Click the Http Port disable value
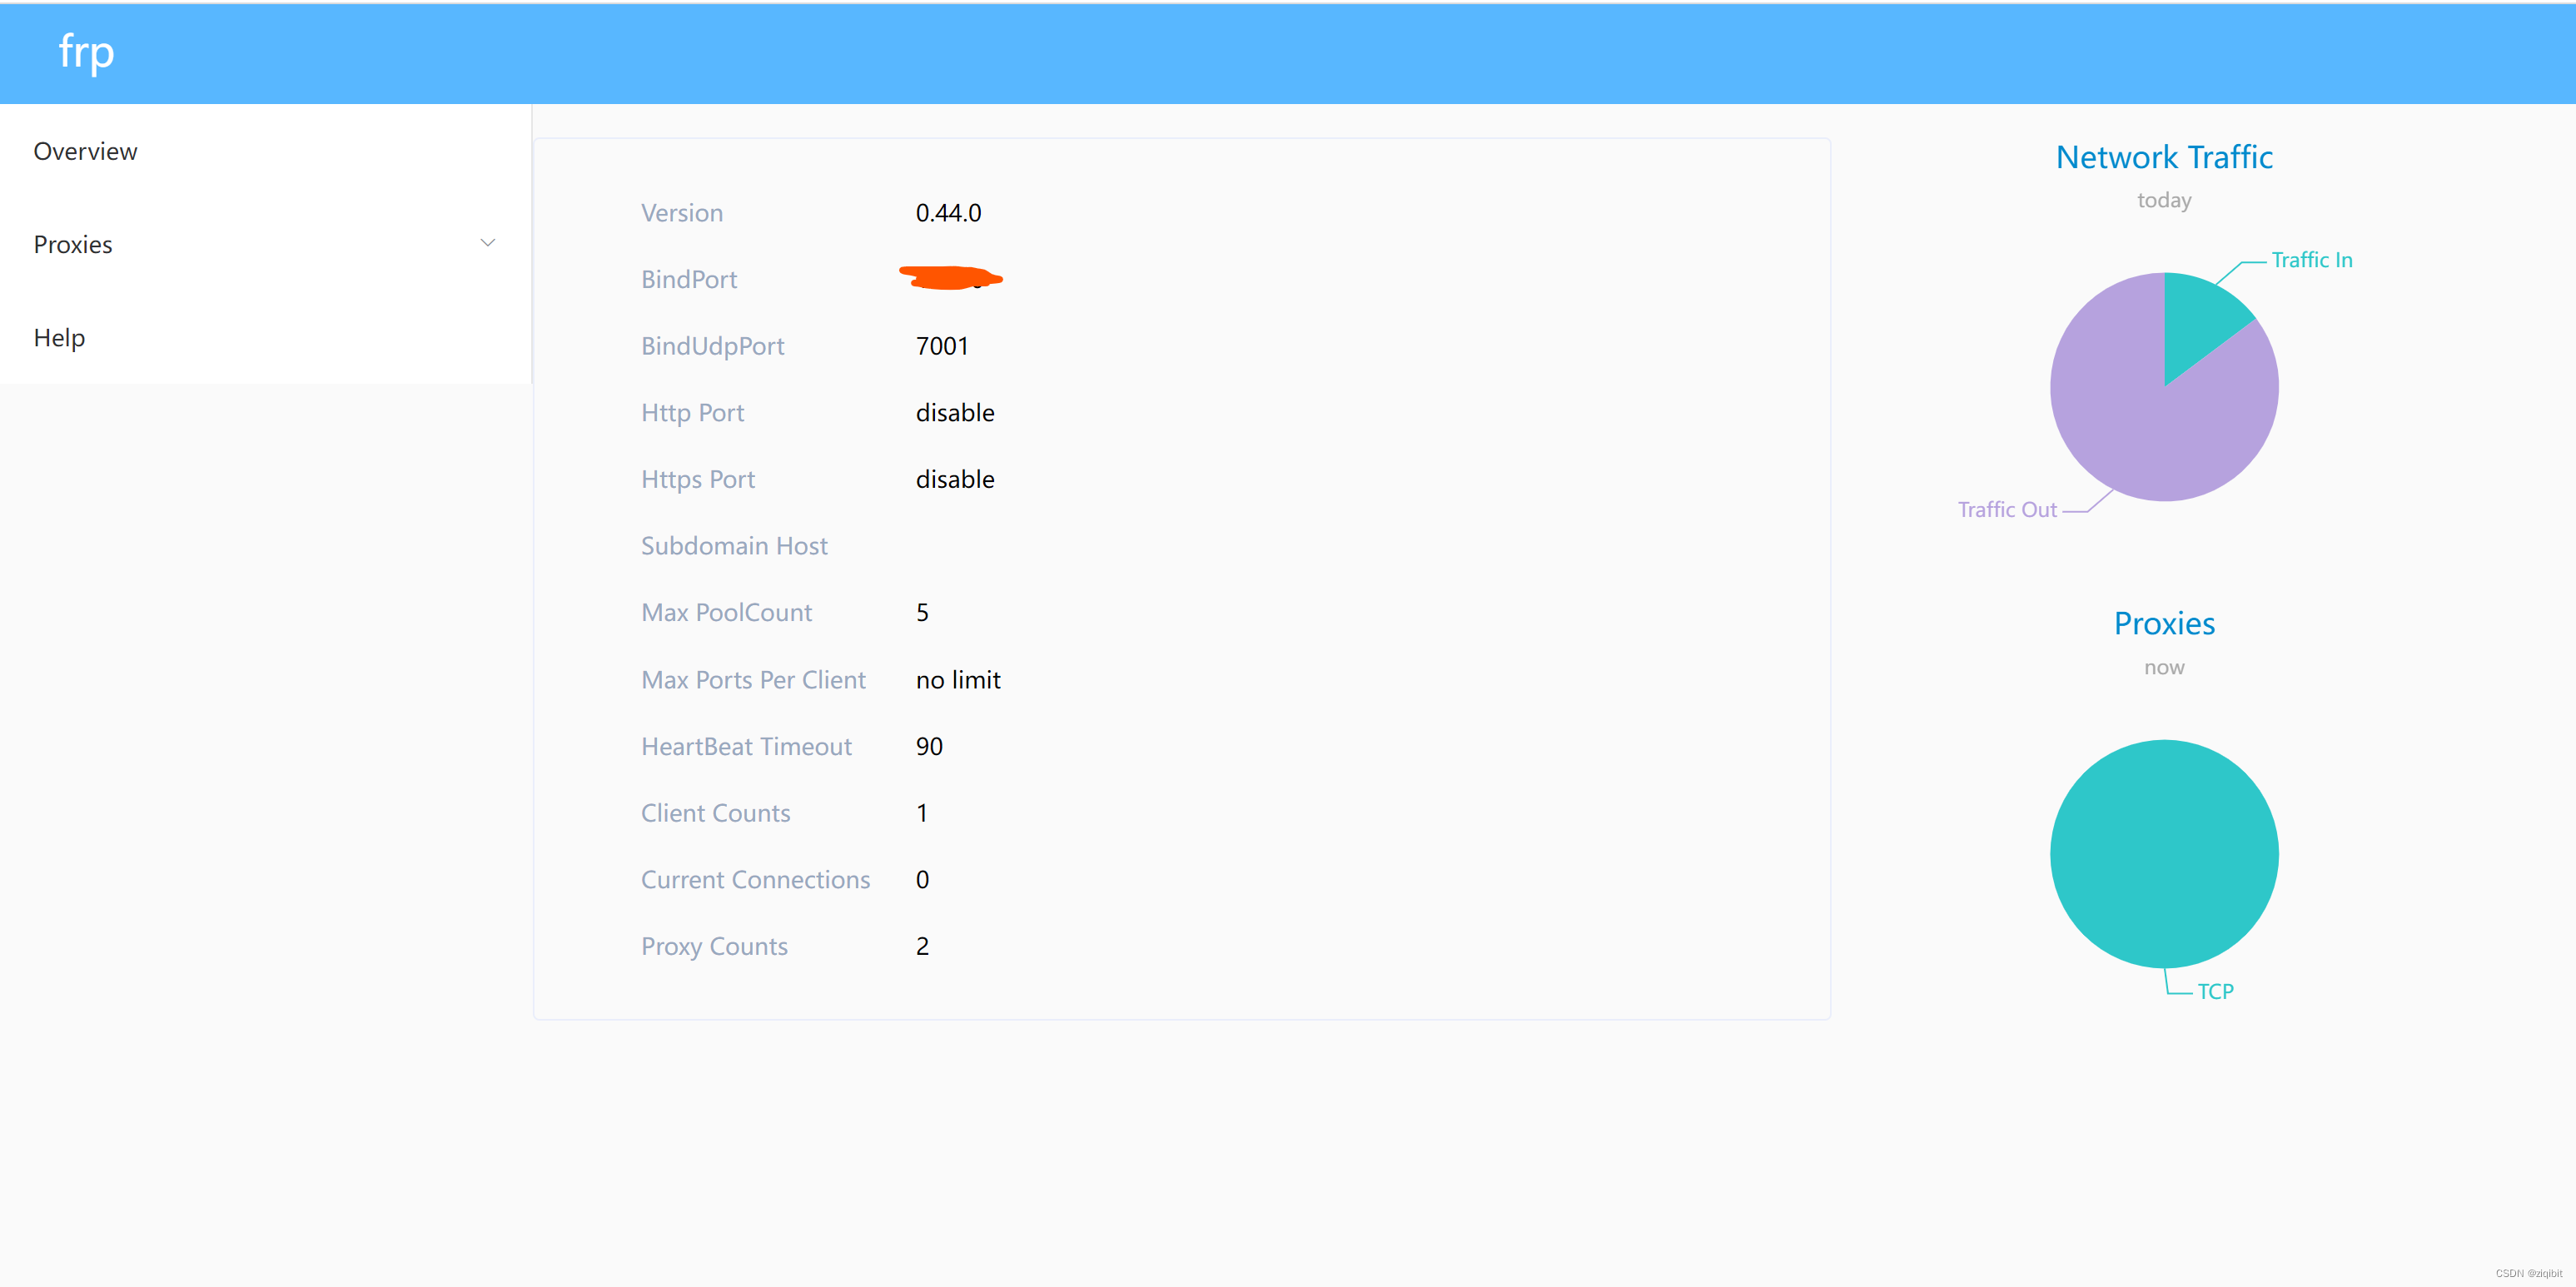This screenshot has width=2576, height=1287. pyautogui.click(x=955, y=413)
